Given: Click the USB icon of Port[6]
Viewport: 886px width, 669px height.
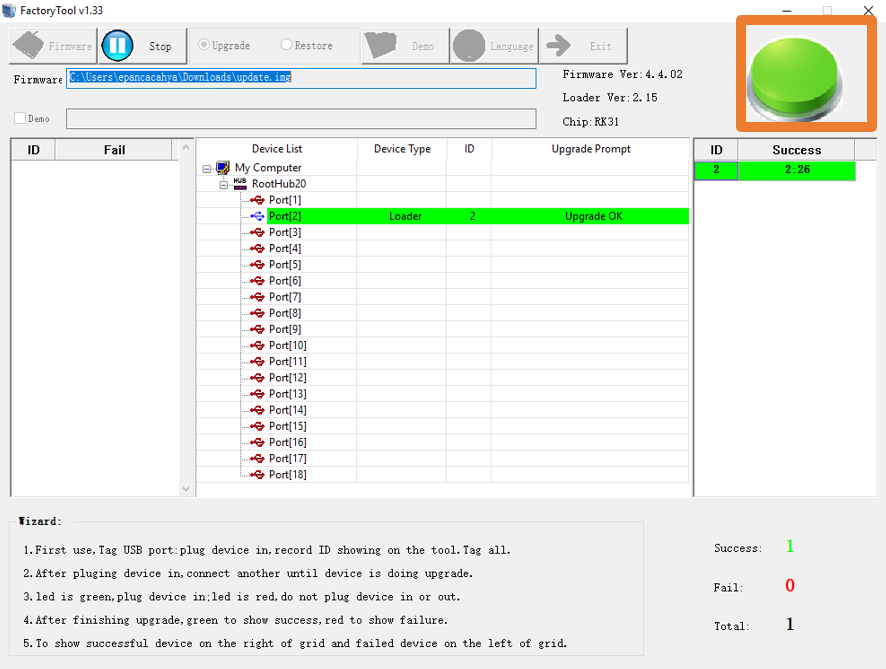Looking at the screenshot, I should click(x=257, y=281).
